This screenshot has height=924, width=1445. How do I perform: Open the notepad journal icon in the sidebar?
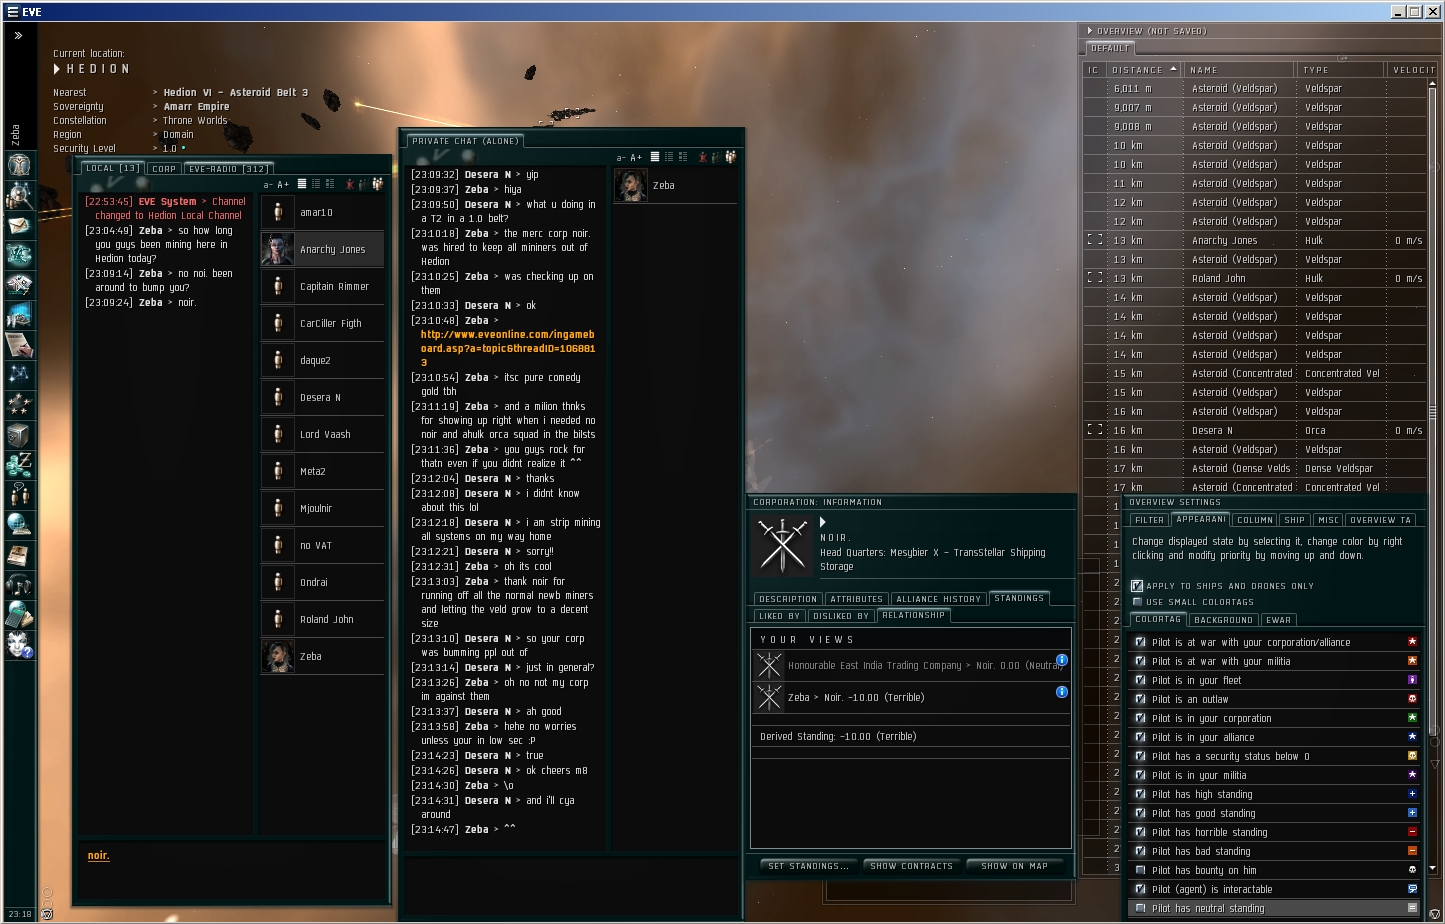[x=19, y=345]
